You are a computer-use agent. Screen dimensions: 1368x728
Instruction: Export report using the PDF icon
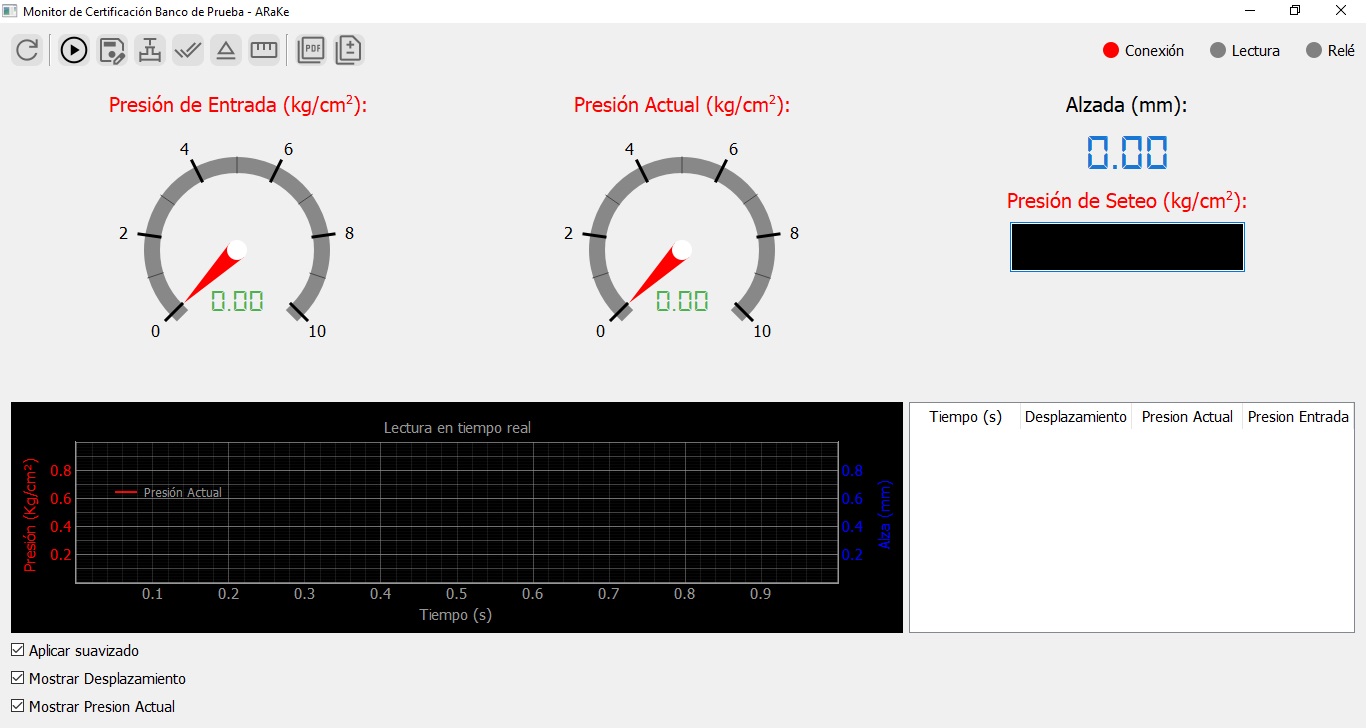[x=311, y=49]
